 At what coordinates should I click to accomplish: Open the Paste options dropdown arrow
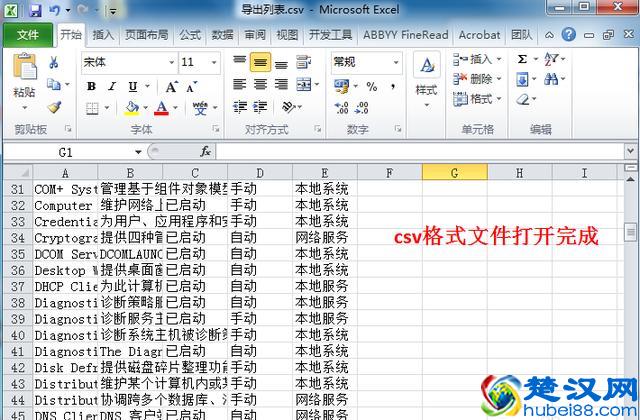pos(24,108)
